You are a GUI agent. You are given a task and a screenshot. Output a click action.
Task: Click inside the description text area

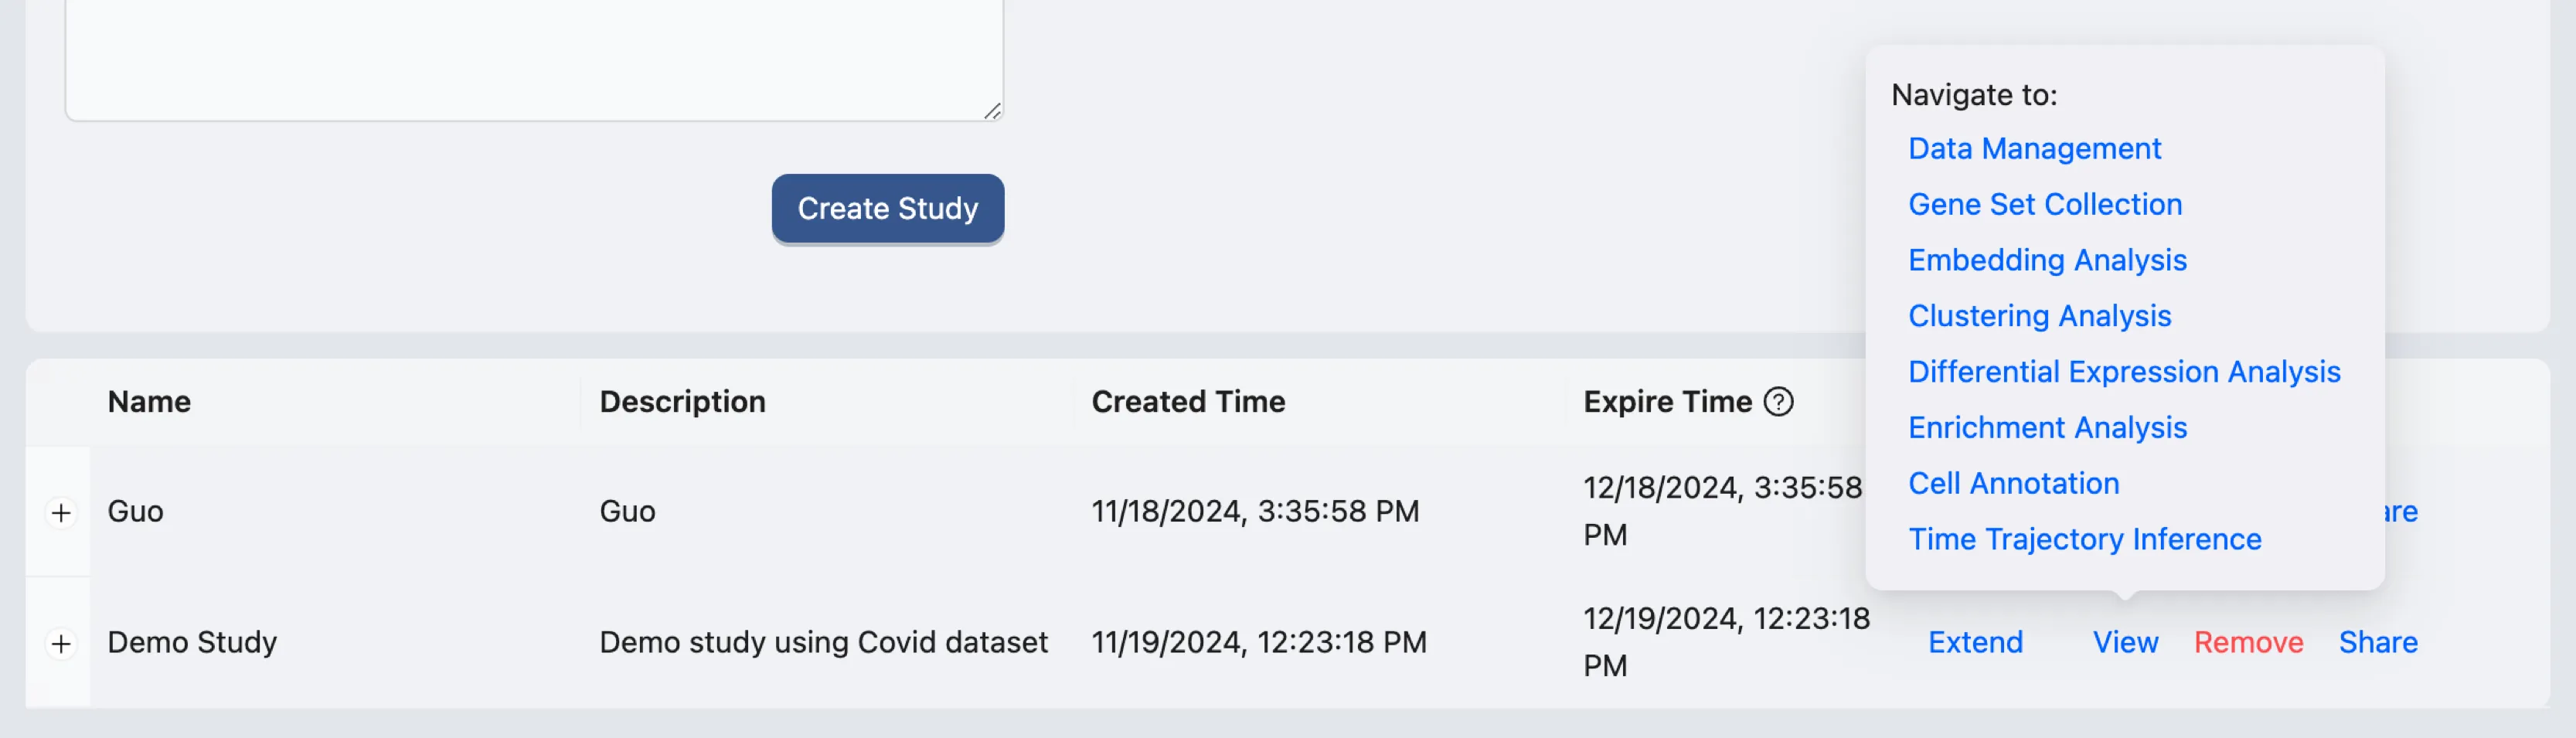(x=534, y=55)
